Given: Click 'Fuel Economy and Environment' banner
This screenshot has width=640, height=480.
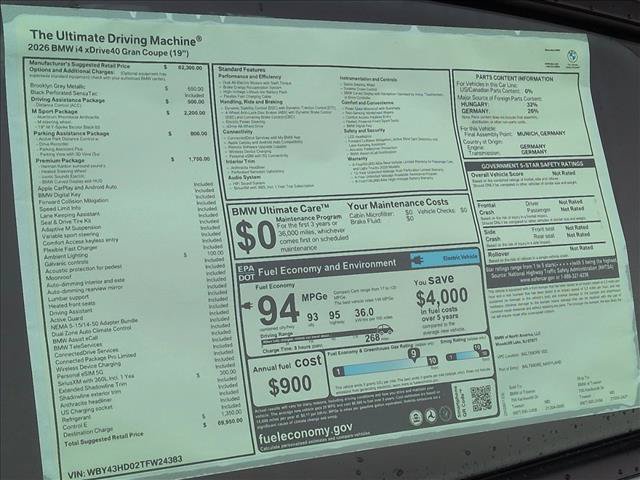Looking at the screenshot, I should point(327,267).
